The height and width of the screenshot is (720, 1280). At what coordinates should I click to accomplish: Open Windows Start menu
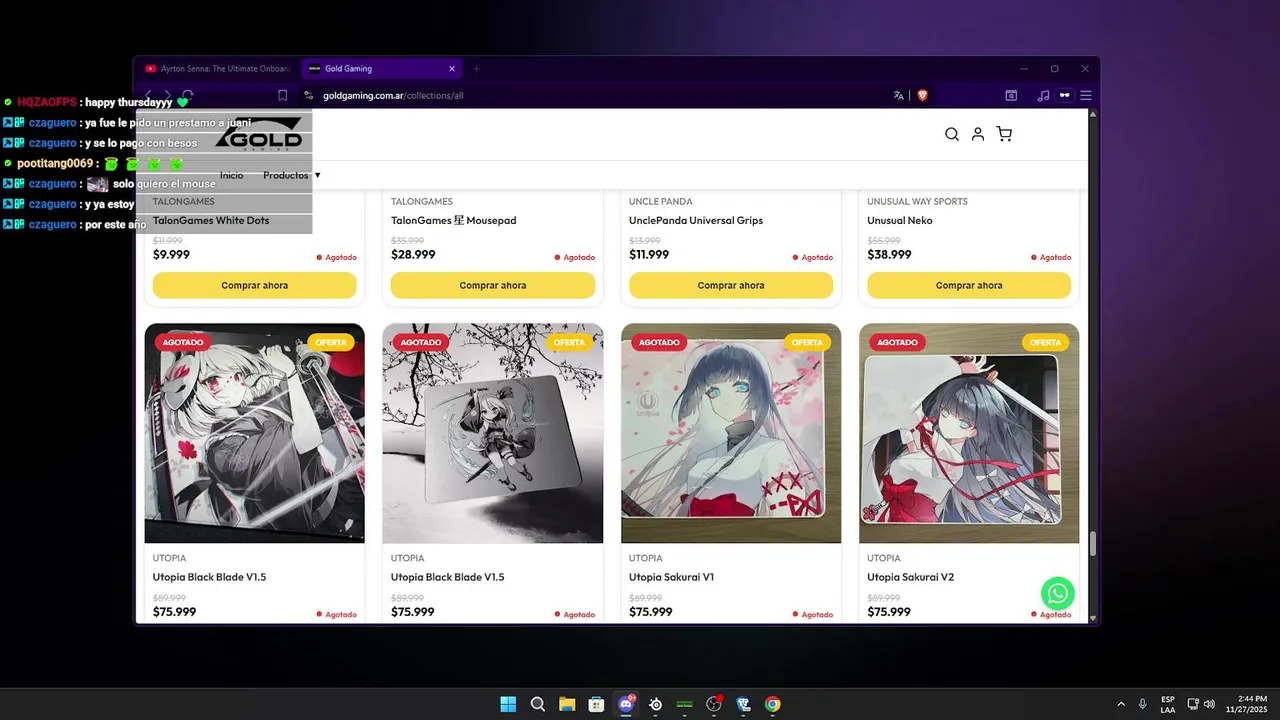508,704
